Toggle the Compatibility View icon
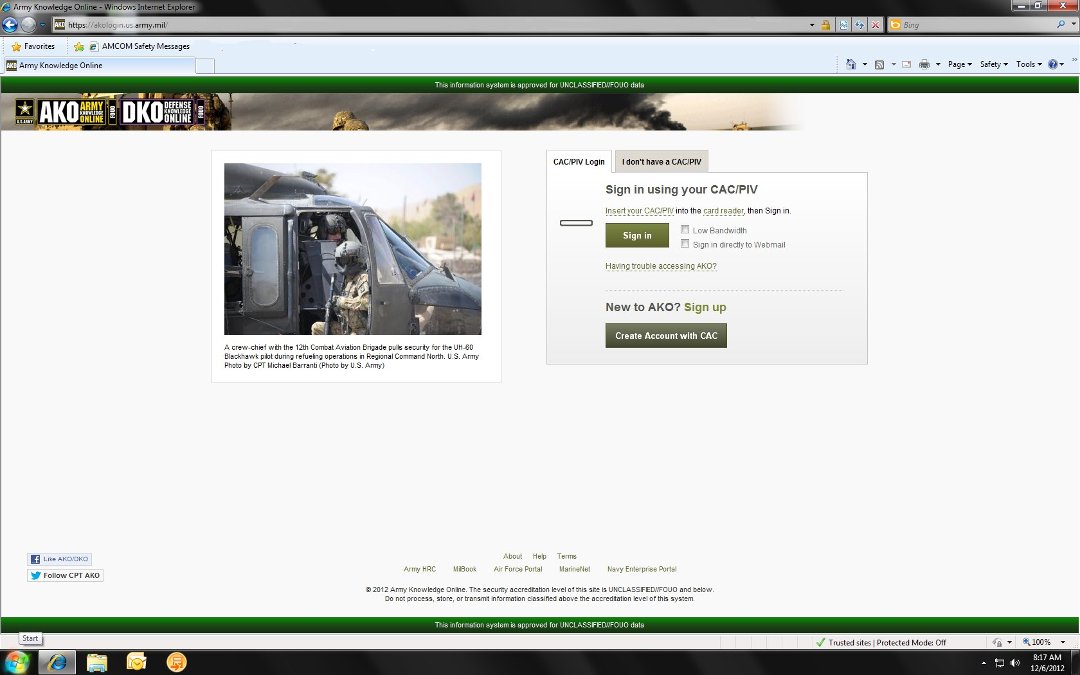 point(844,25)
